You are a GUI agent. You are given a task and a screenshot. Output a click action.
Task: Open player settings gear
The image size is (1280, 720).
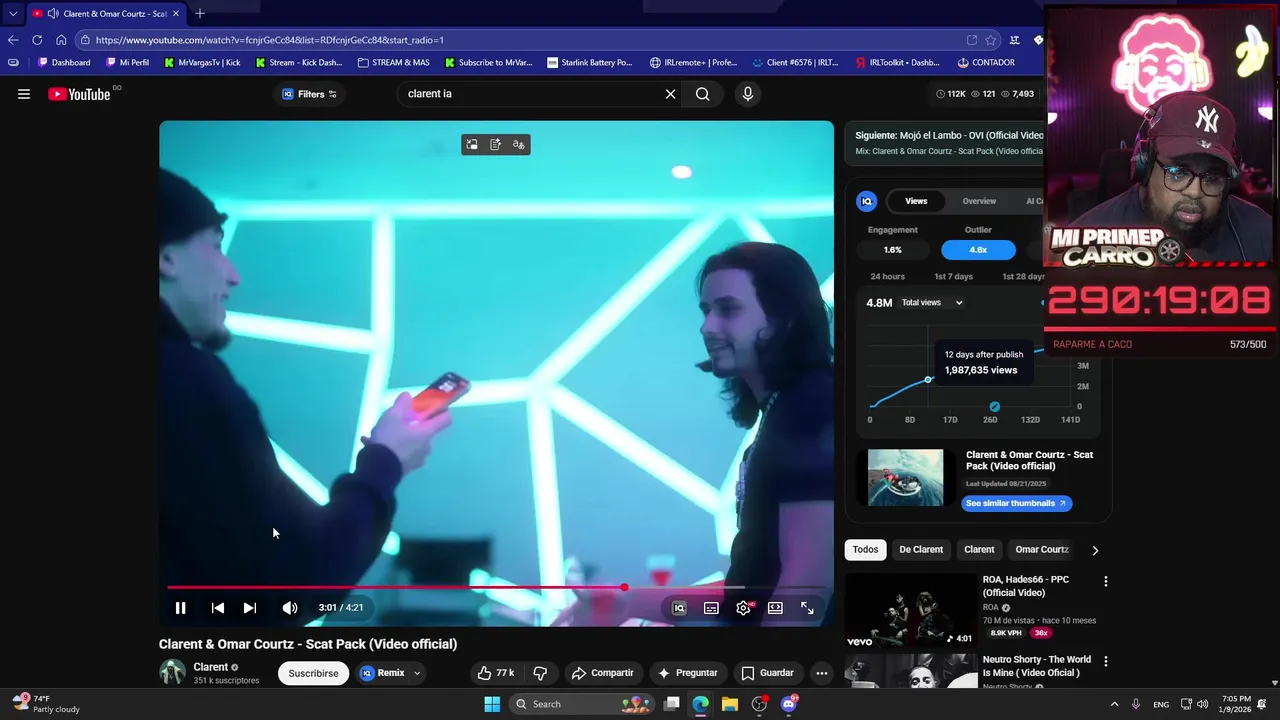pyautogui.click(x=743, y=608)
